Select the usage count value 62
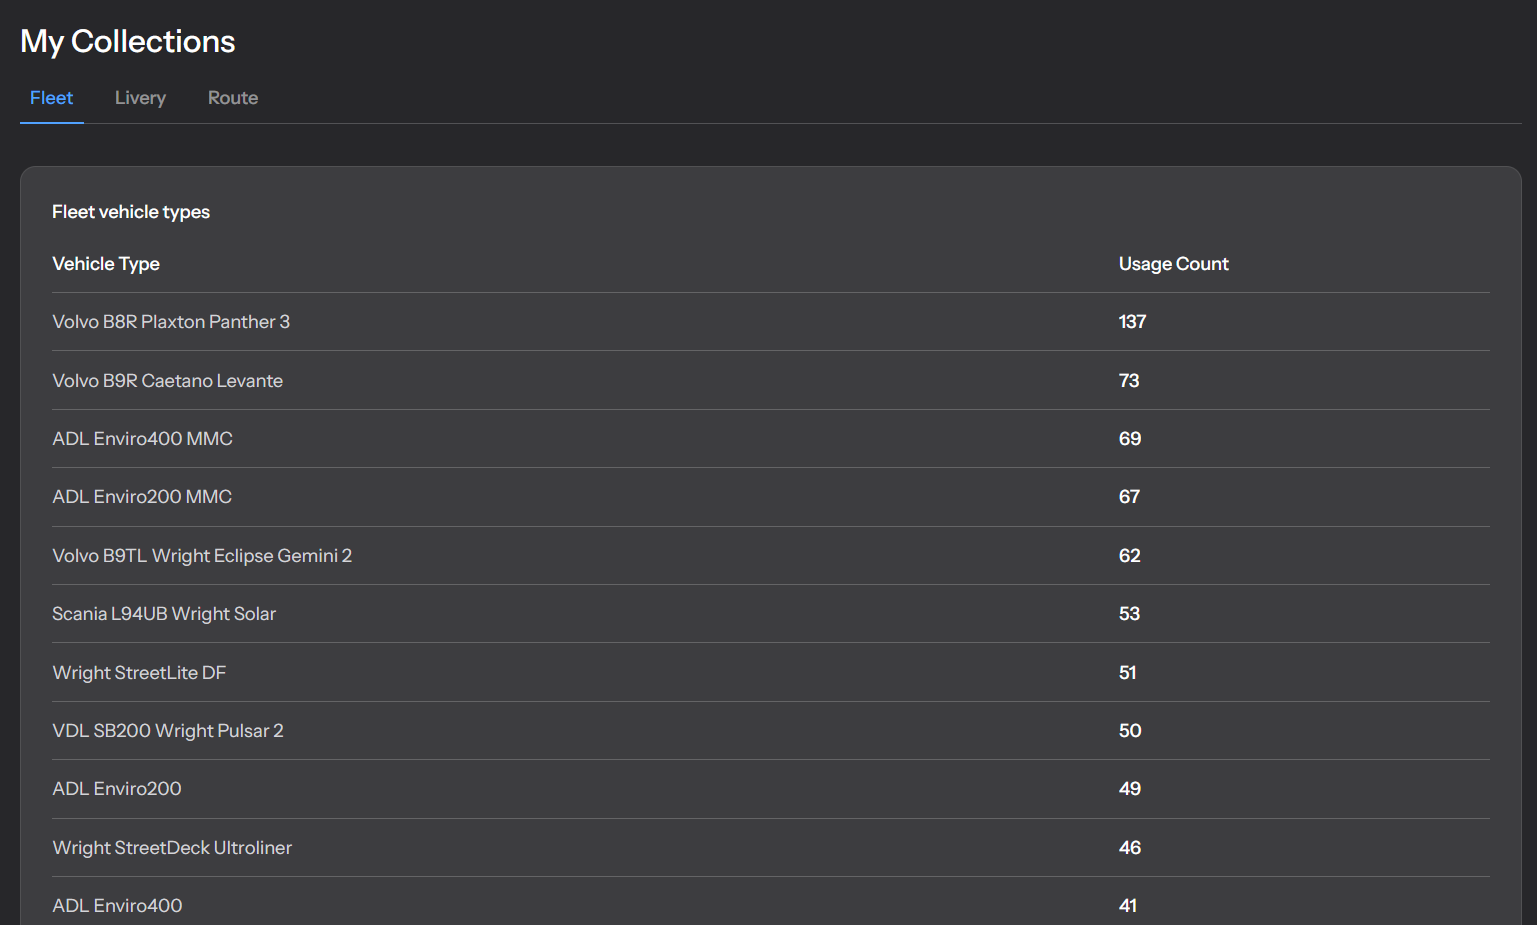This screenshot has width=1537, height=925. click(x=1129, y=556)
